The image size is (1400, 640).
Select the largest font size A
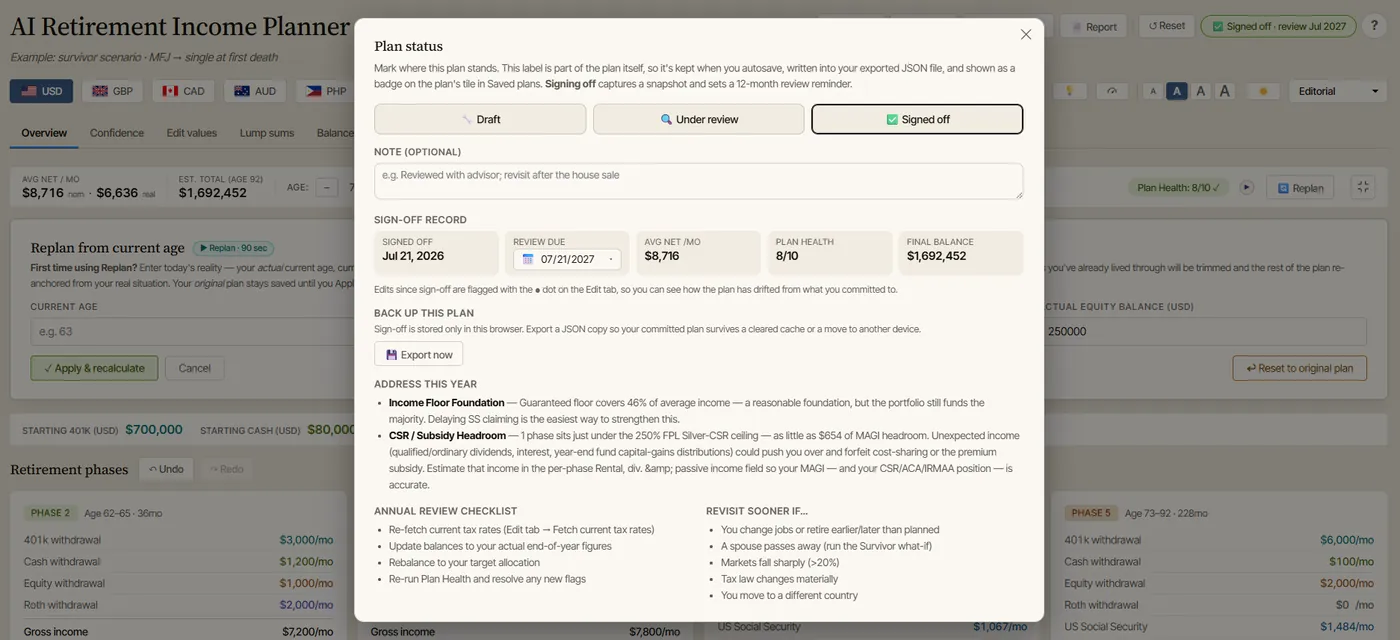click(x=1225, y=91)
